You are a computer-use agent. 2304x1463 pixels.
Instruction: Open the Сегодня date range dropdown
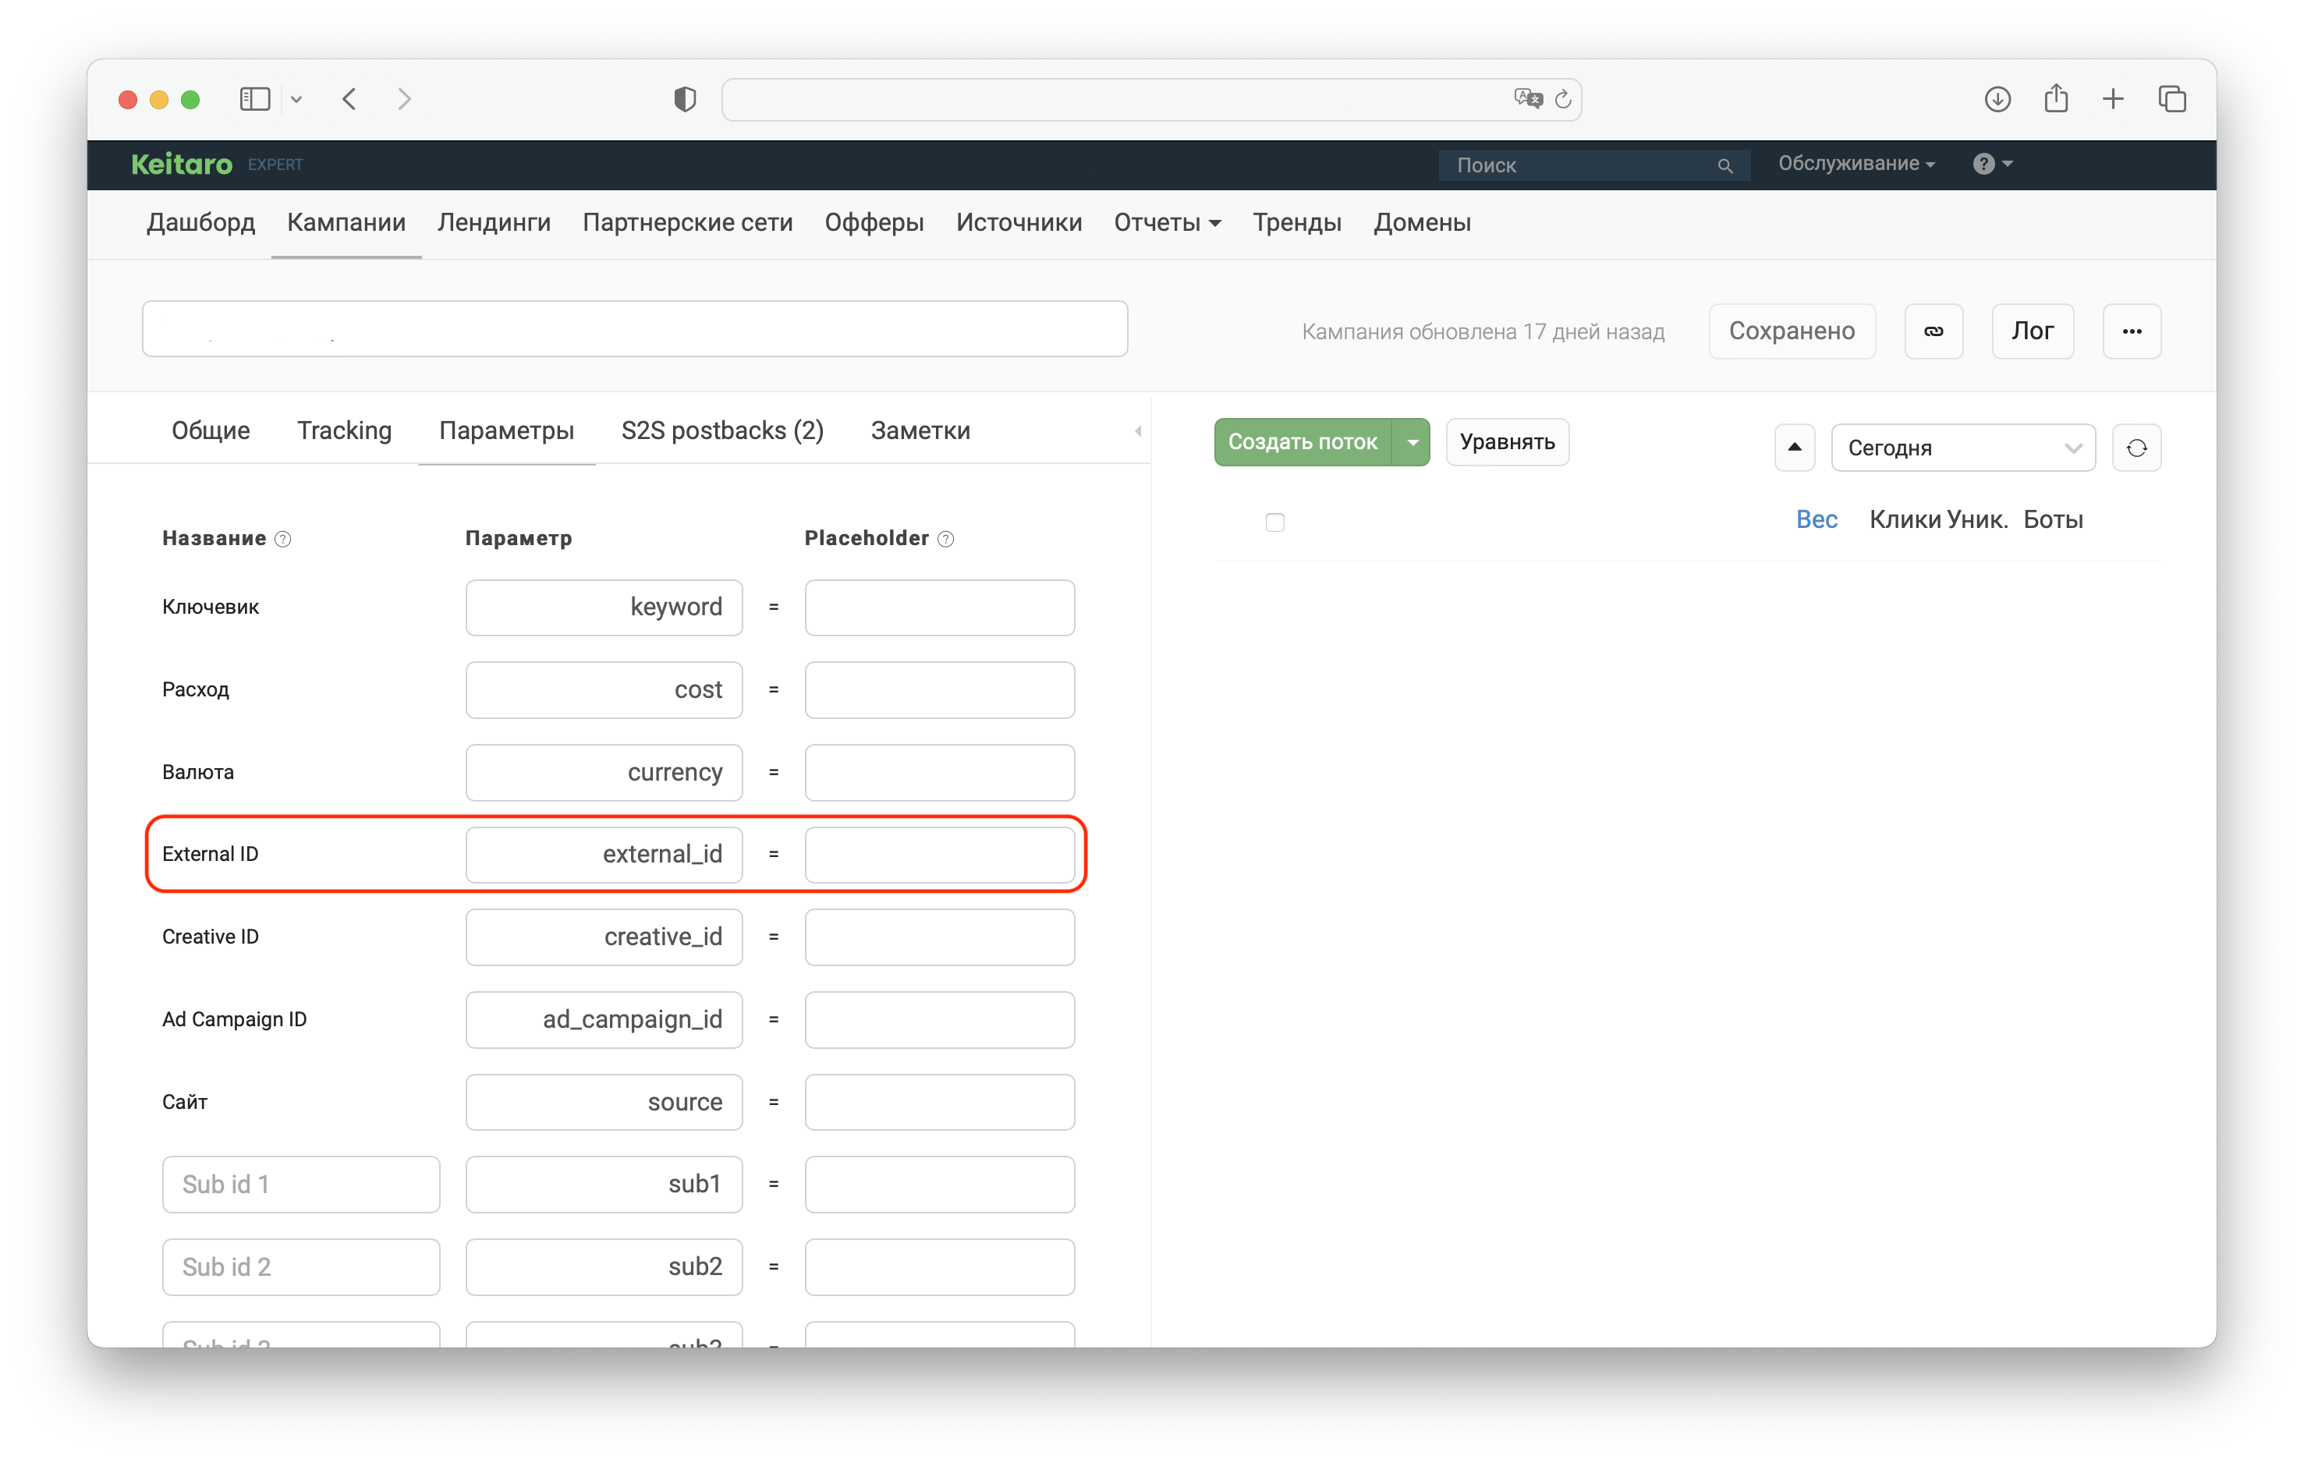click(1962, 447)
